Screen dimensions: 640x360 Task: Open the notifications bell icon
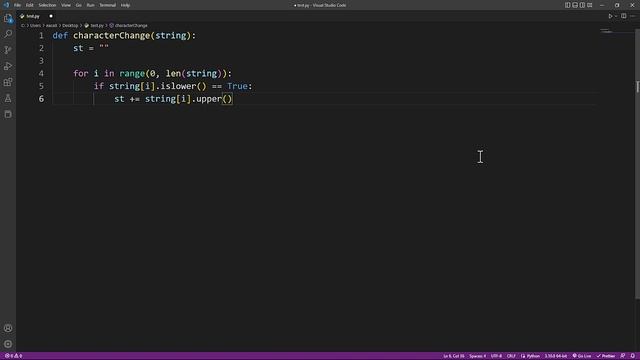(x=633, y=356)
